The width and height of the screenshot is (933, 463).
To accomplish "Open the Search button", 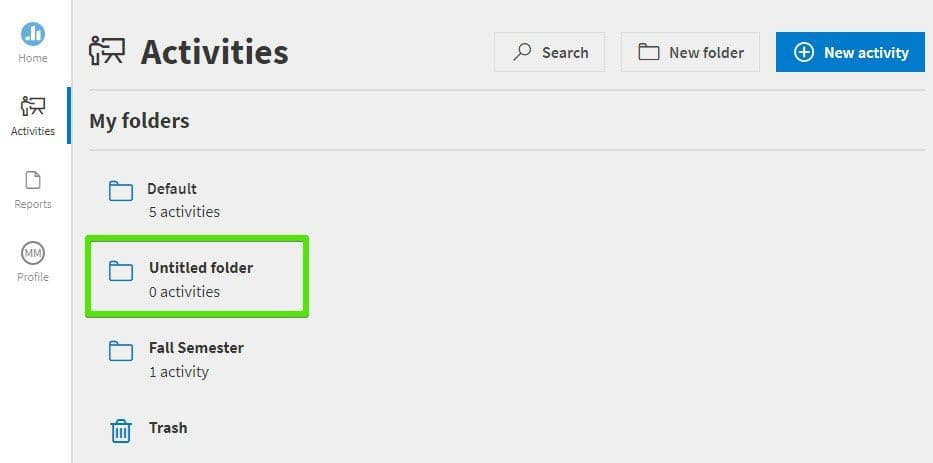I will coord(549,52).
